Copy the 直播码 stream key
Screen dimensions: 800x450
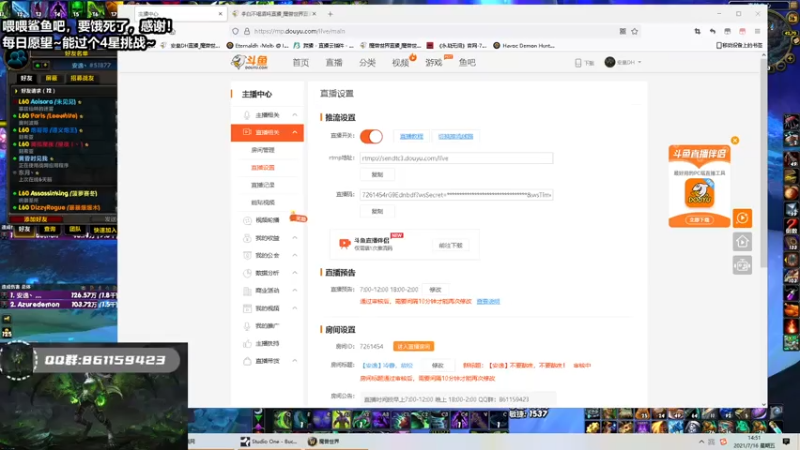click(x=377, y=211)
